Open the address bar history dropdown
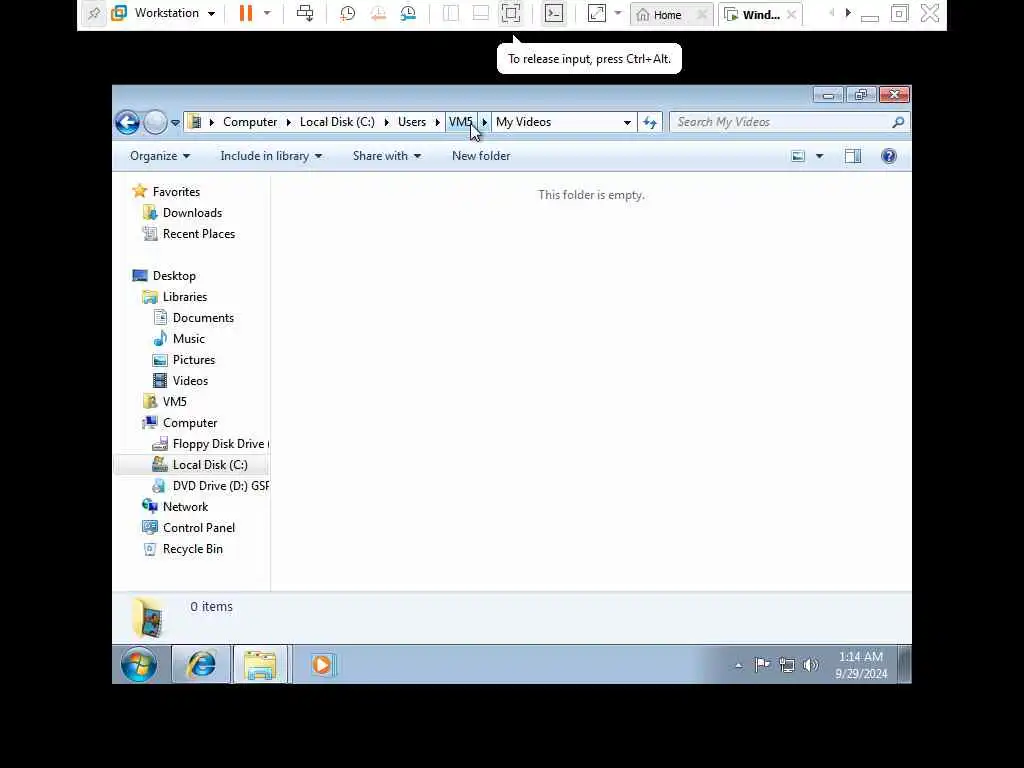 (627, 122)
